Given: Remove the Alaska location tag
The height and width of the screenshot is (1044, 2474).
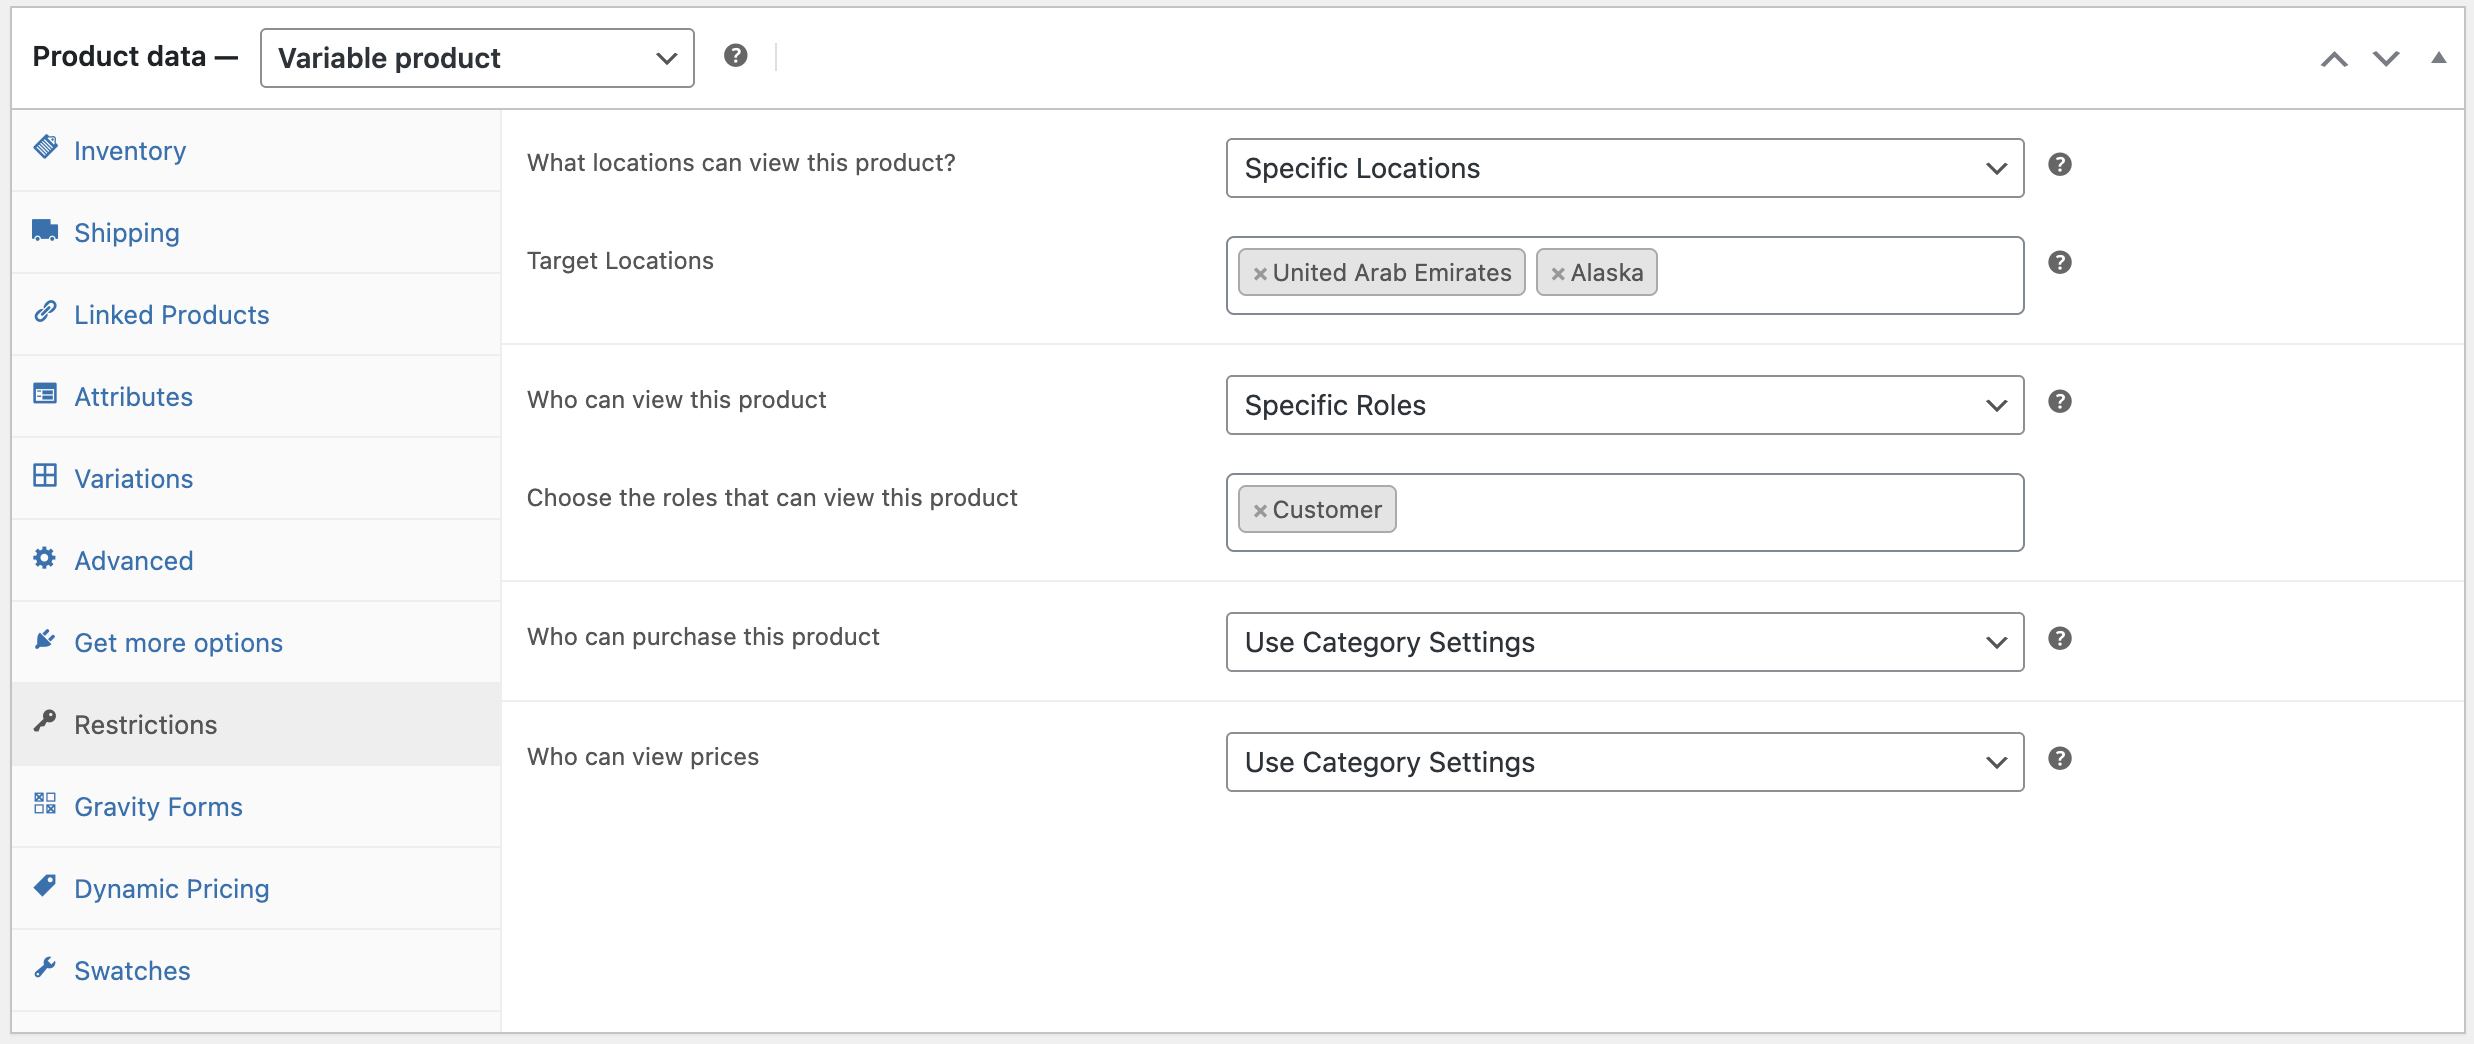Looking at the screenshot, I should pos(1559,272).
